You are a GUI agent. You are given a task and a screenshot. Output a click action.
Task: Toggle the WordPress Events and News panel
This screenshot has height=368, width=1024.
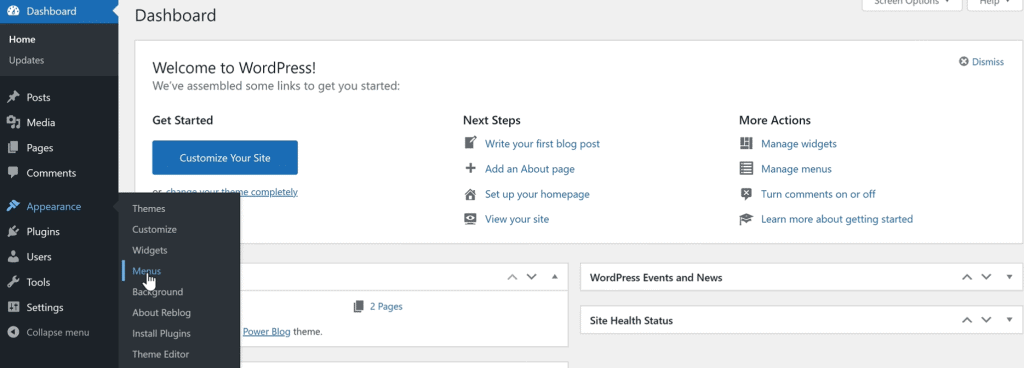click(1010, 277)
